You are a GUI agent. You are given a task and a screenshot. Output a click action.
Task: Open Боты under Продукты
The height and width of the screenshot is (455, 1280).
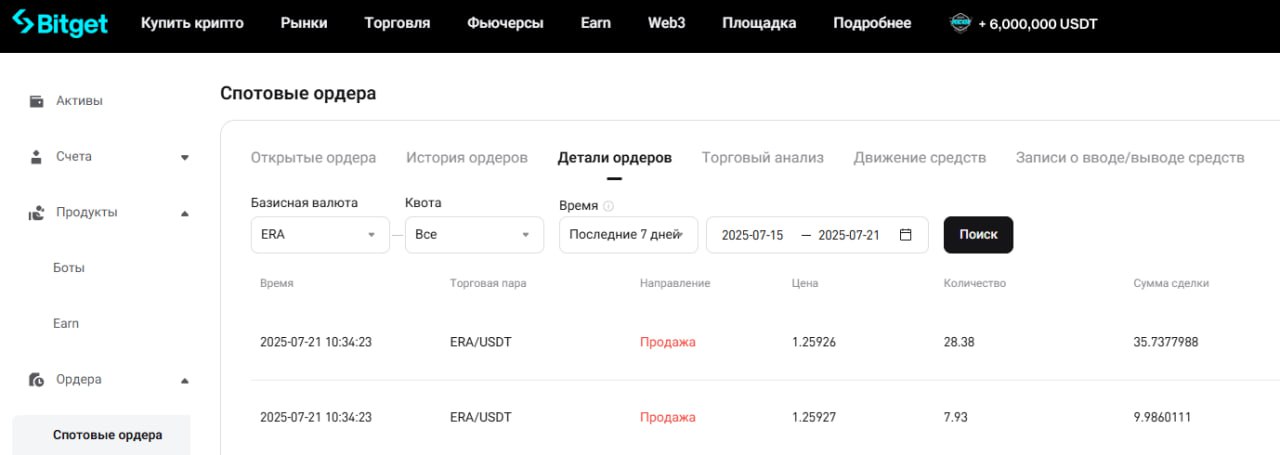[x=69, y=268]
